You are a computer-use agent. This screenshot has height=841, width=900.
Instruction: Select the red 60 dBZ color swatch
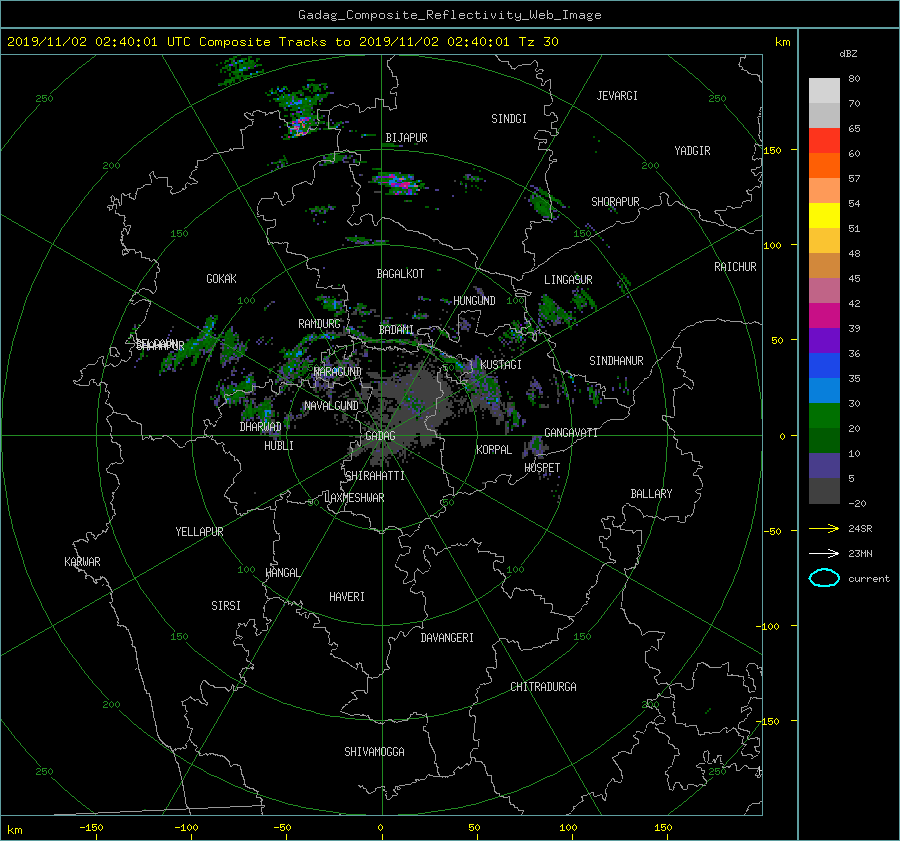[824, 140]
